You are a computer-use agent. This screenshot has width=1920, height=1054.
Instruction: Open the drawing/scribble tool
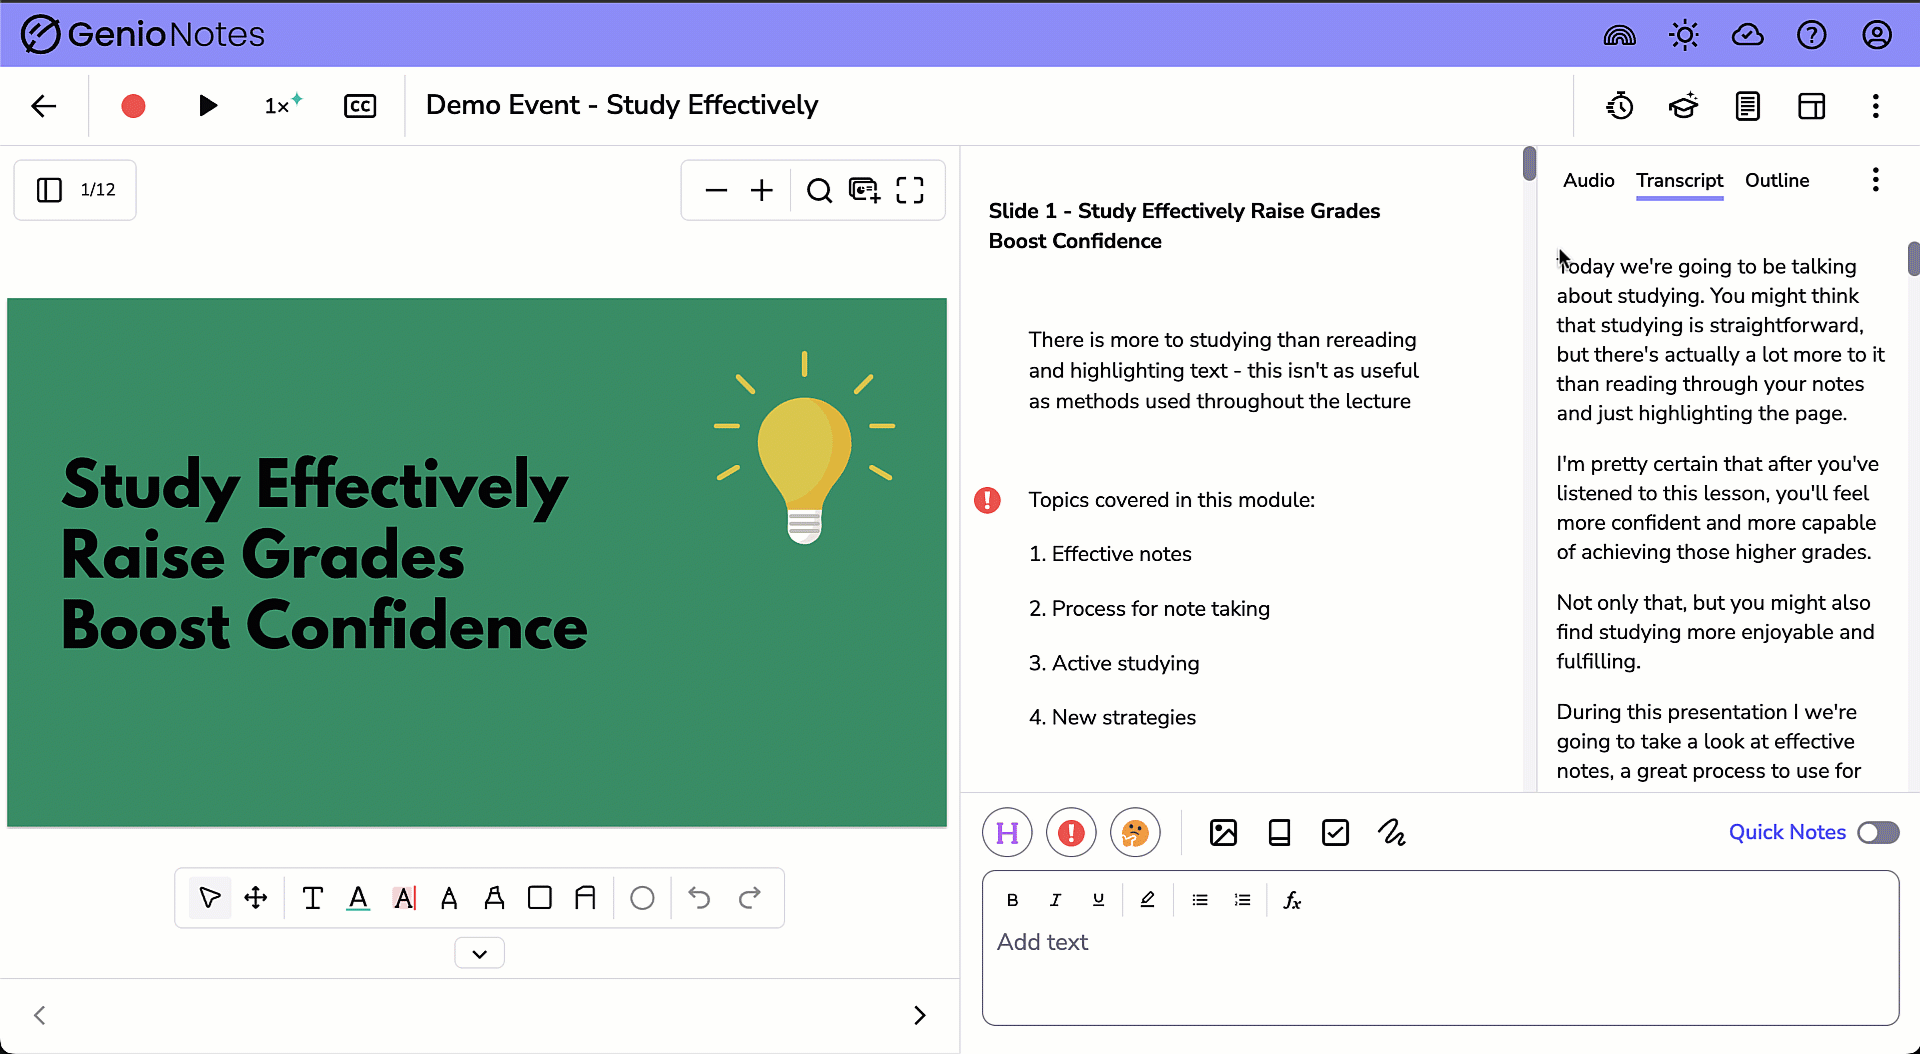[1392, 832]
